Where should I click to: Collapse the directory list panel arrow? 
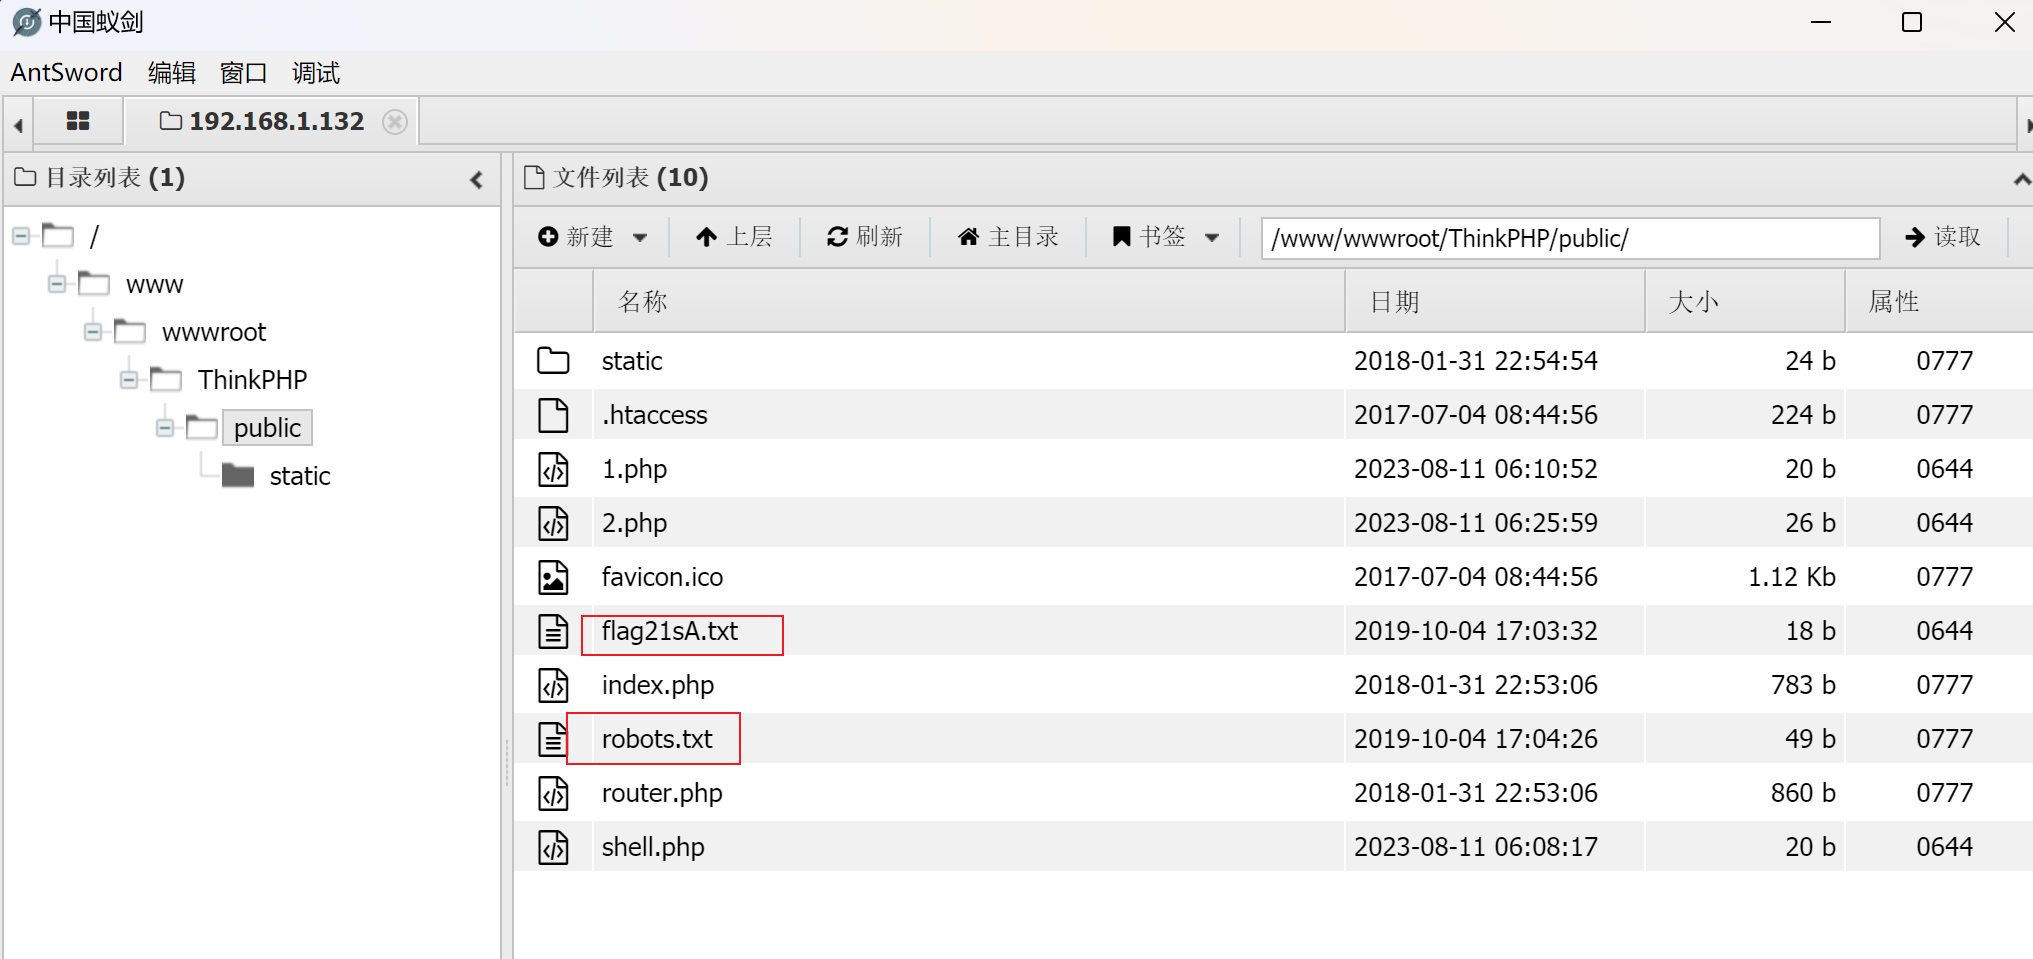coord(477,180)
